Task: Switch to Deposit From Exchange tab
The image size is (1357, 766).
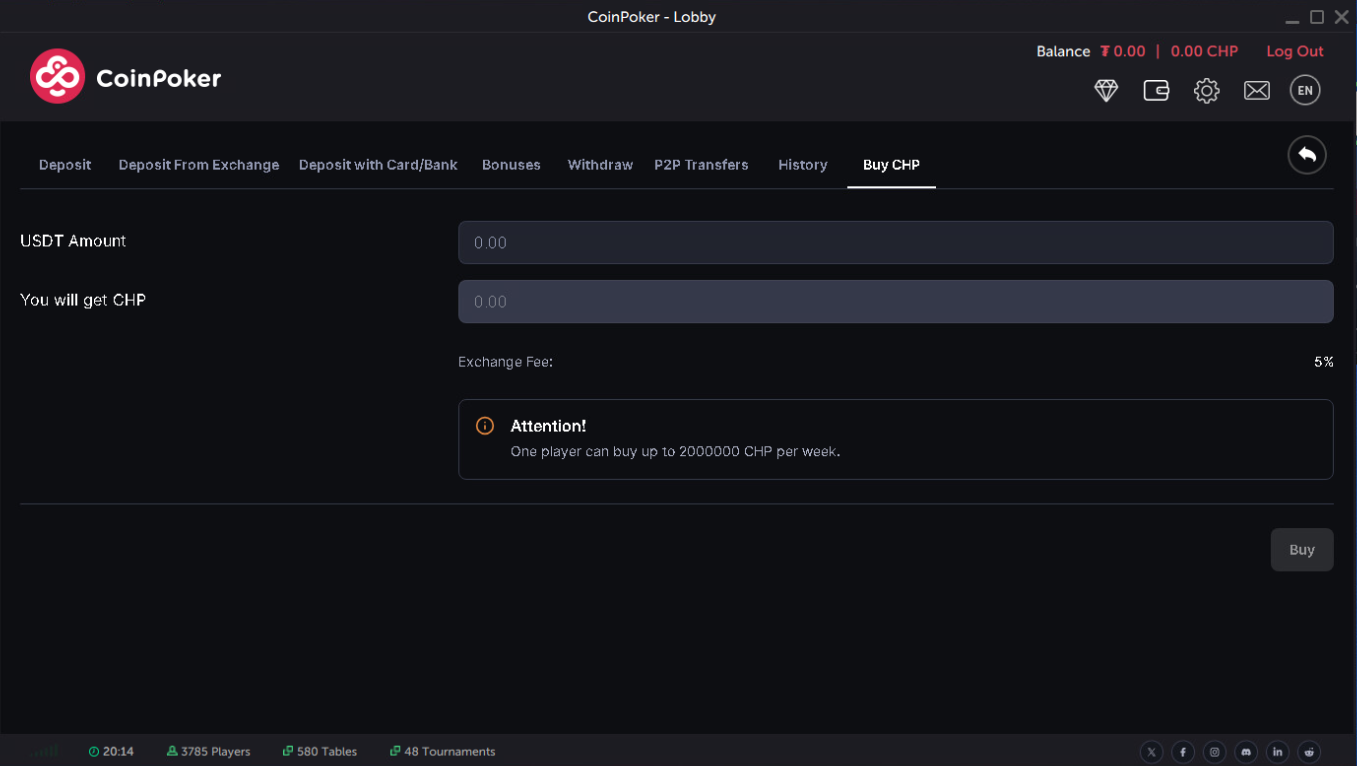Action: coord(199,165)
